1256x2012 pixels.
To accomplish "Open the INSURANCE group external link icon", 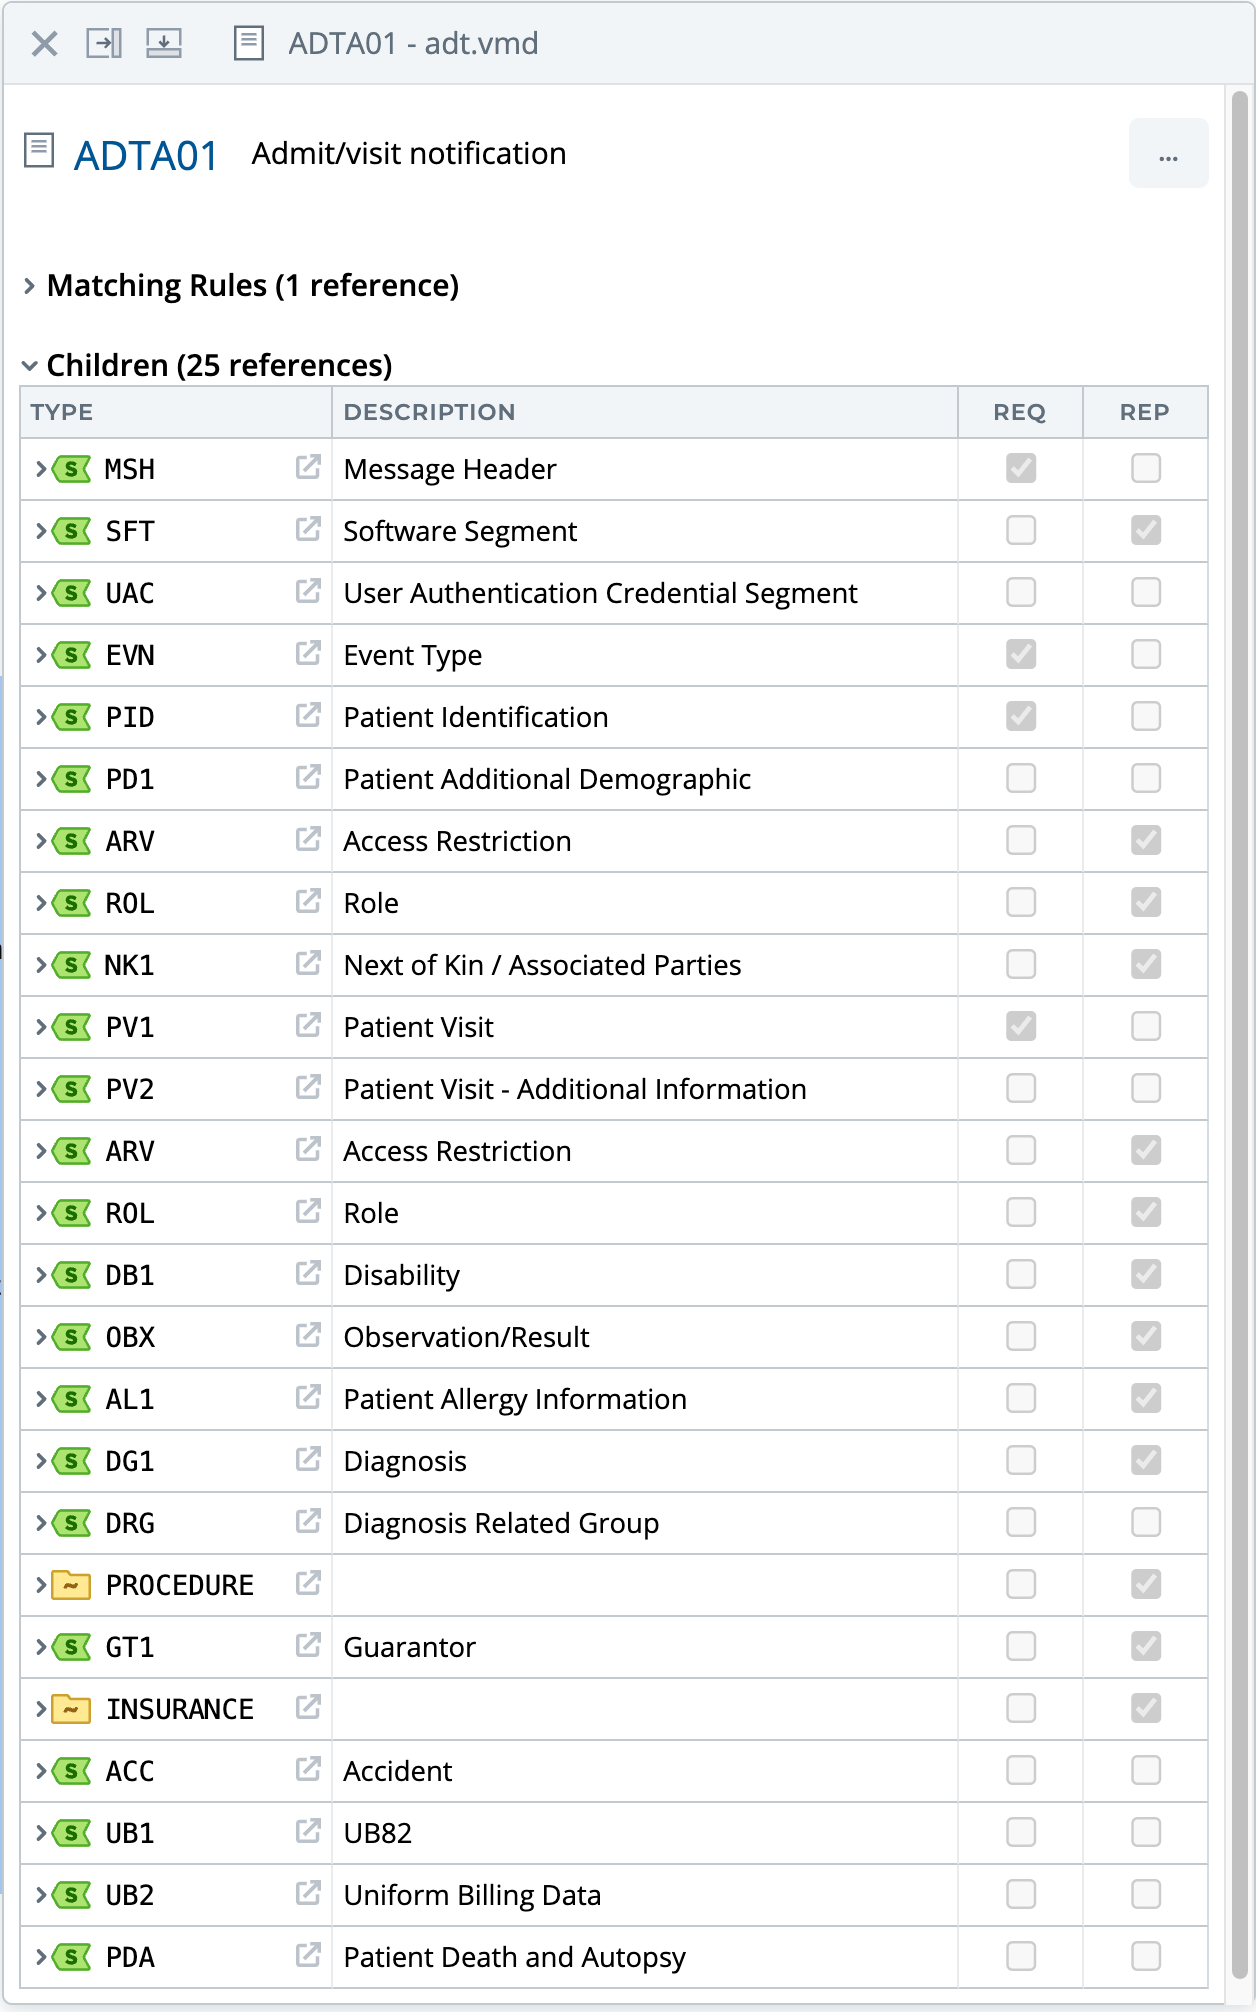I will [x=308, y=1707].
